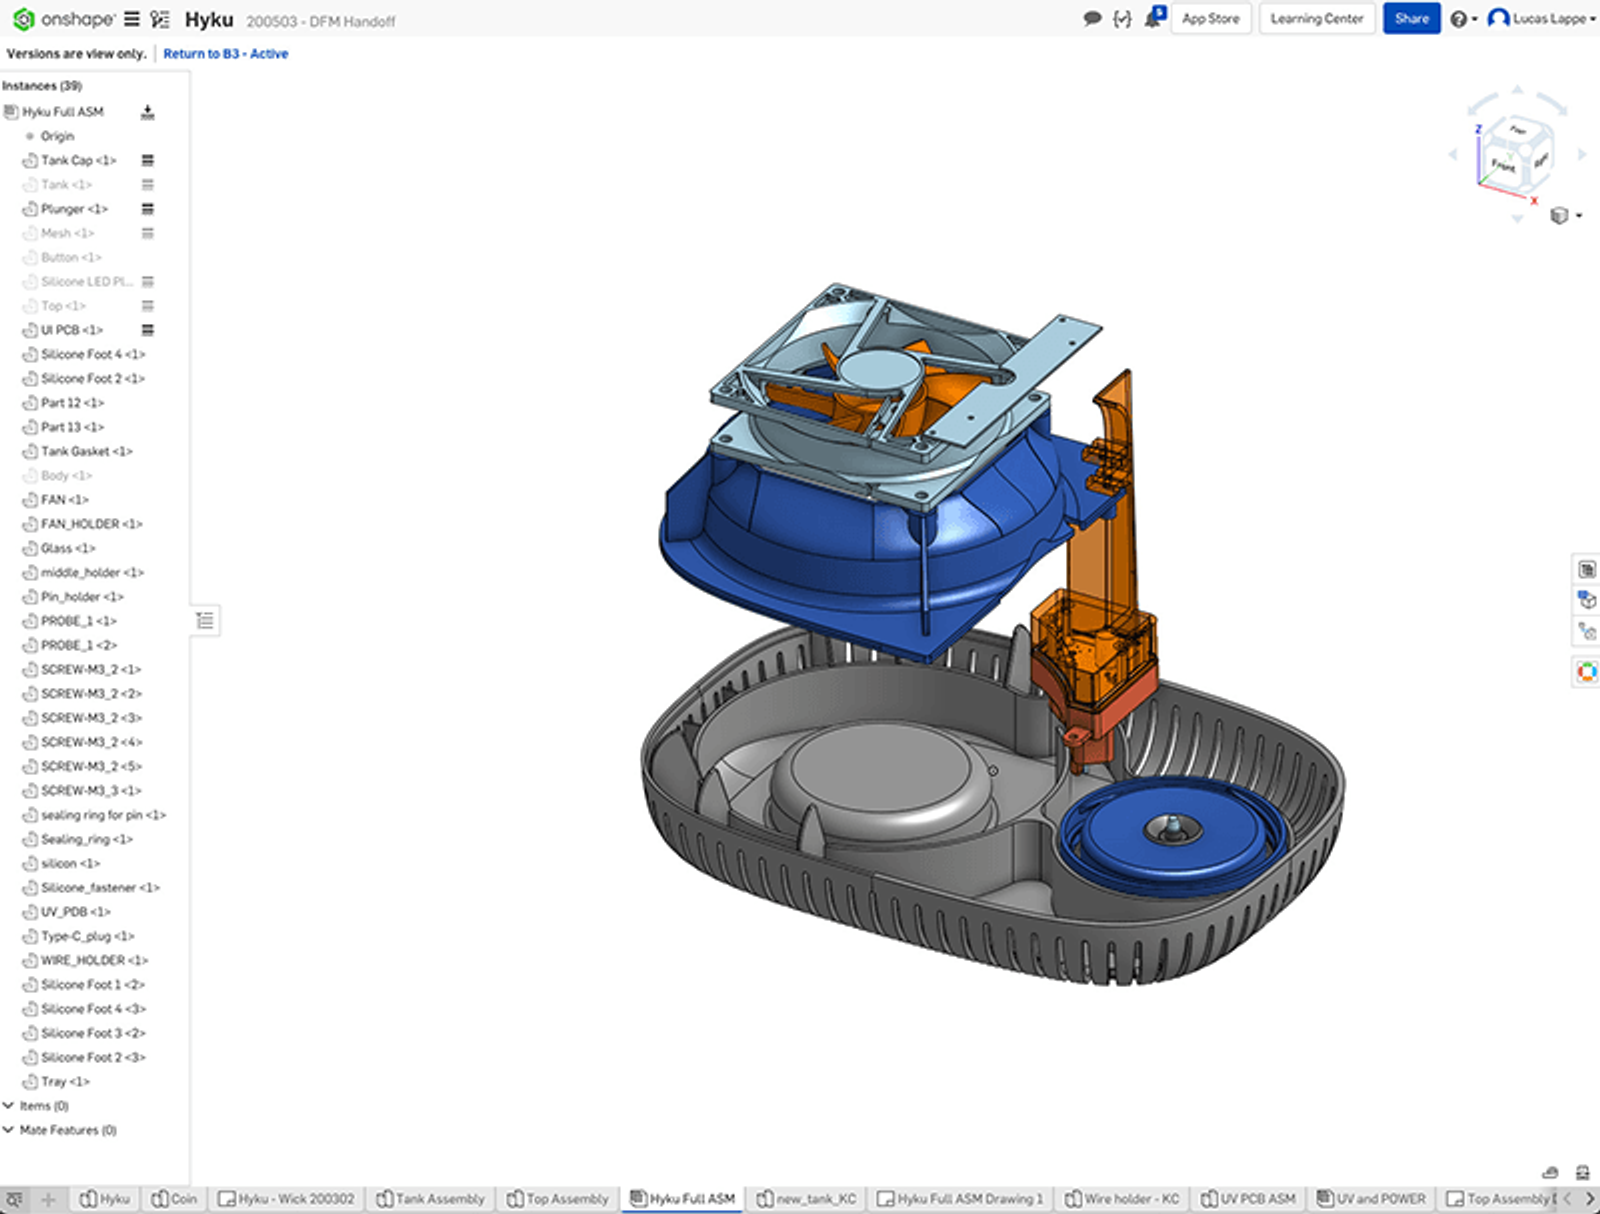Click the Share button
This screenshot has width=1600, height=1214.
point(1411,18)
